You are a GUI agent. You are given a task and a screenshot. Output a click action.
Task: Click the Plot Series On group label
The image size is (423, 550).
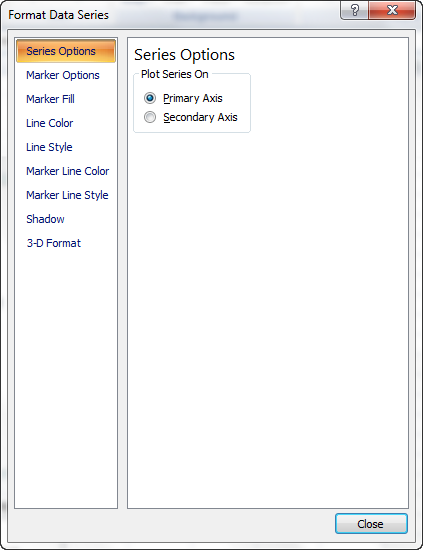(175, 74)
